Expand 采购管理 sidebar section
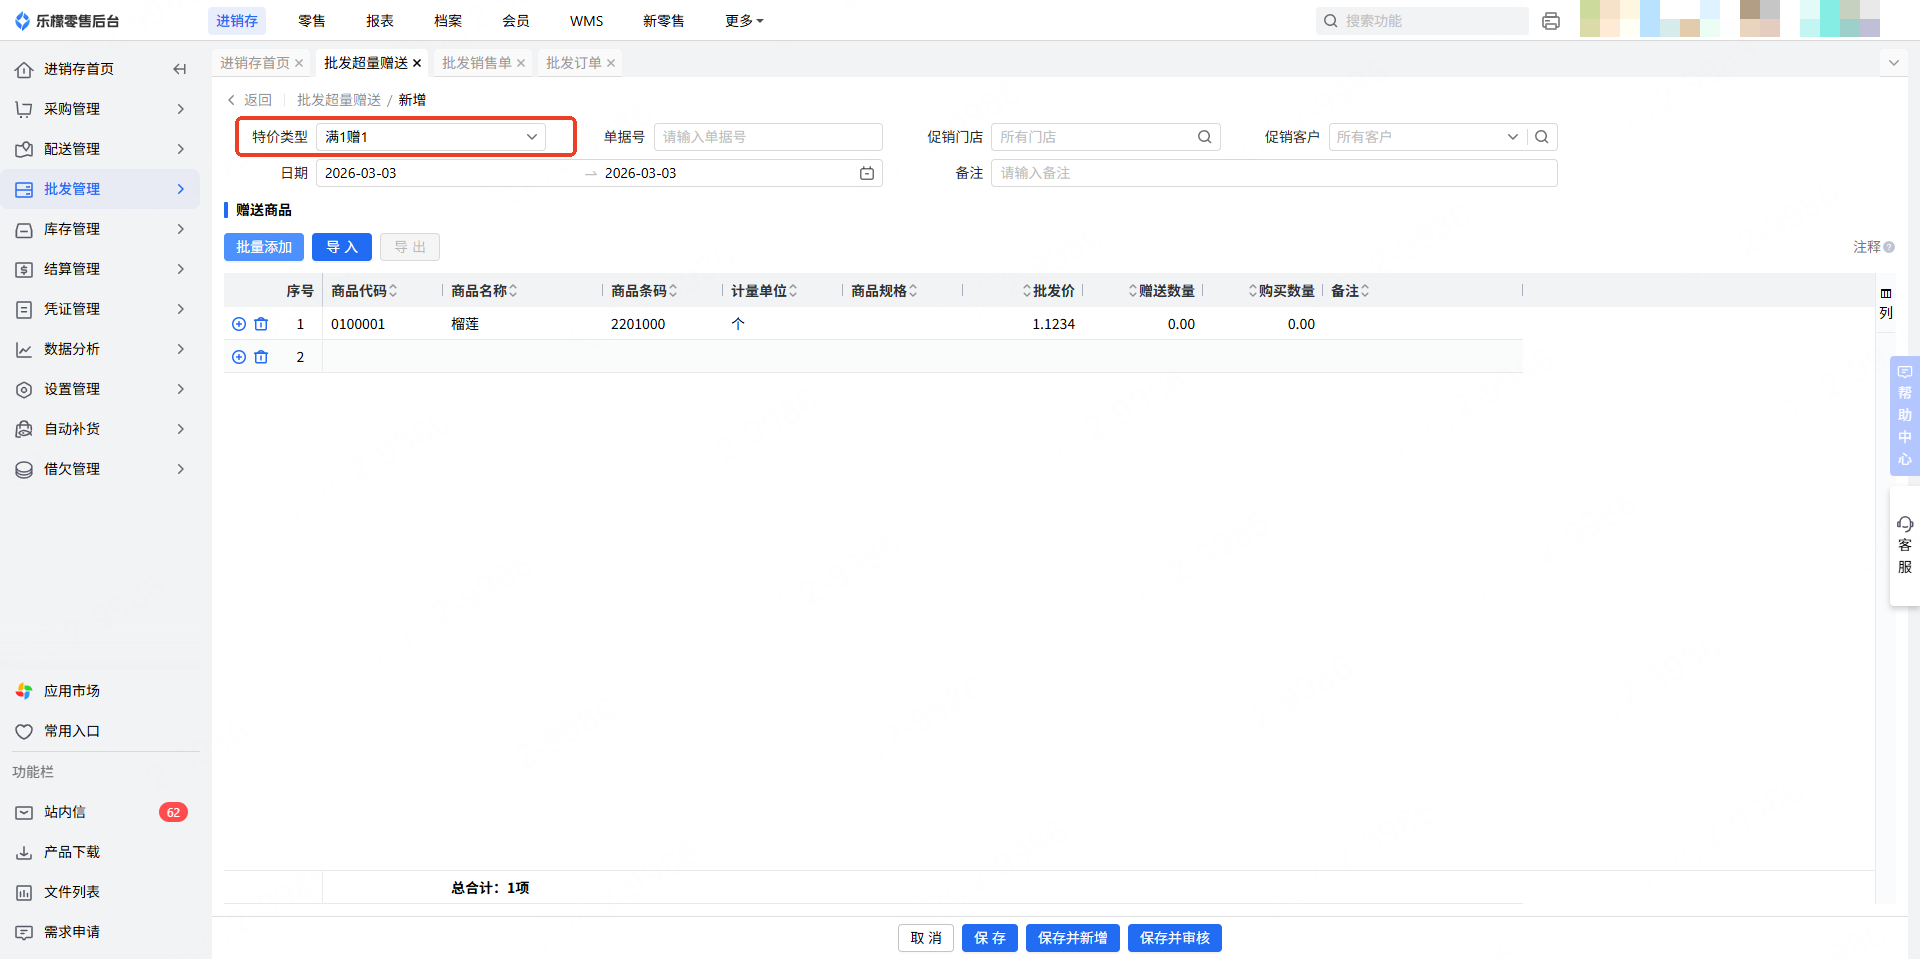Image resolution: width=1920 pixels, height=959 pixels. [100, 109]
